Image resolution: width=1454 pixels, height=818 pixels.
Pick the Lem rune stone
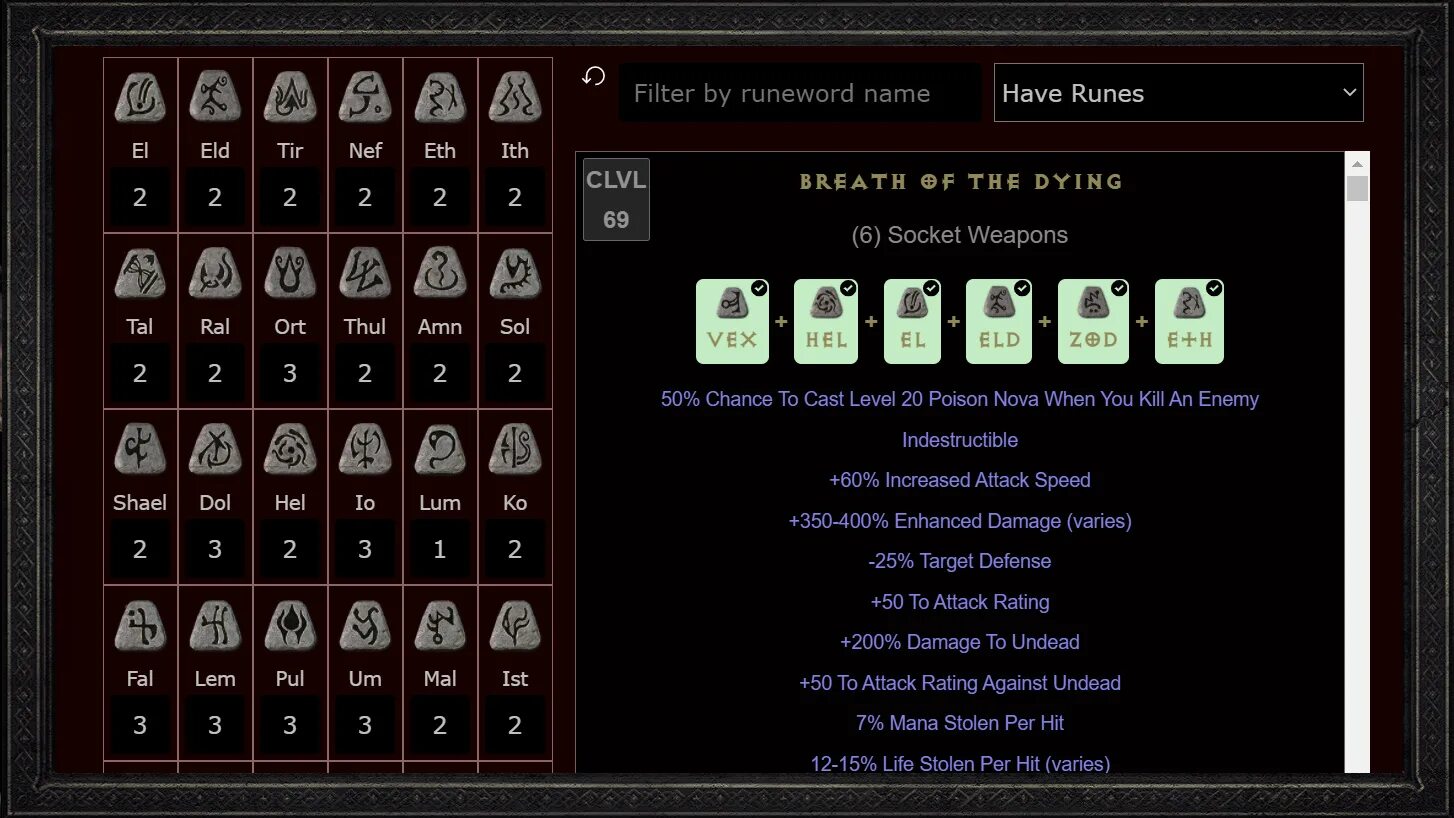[215, 626]
